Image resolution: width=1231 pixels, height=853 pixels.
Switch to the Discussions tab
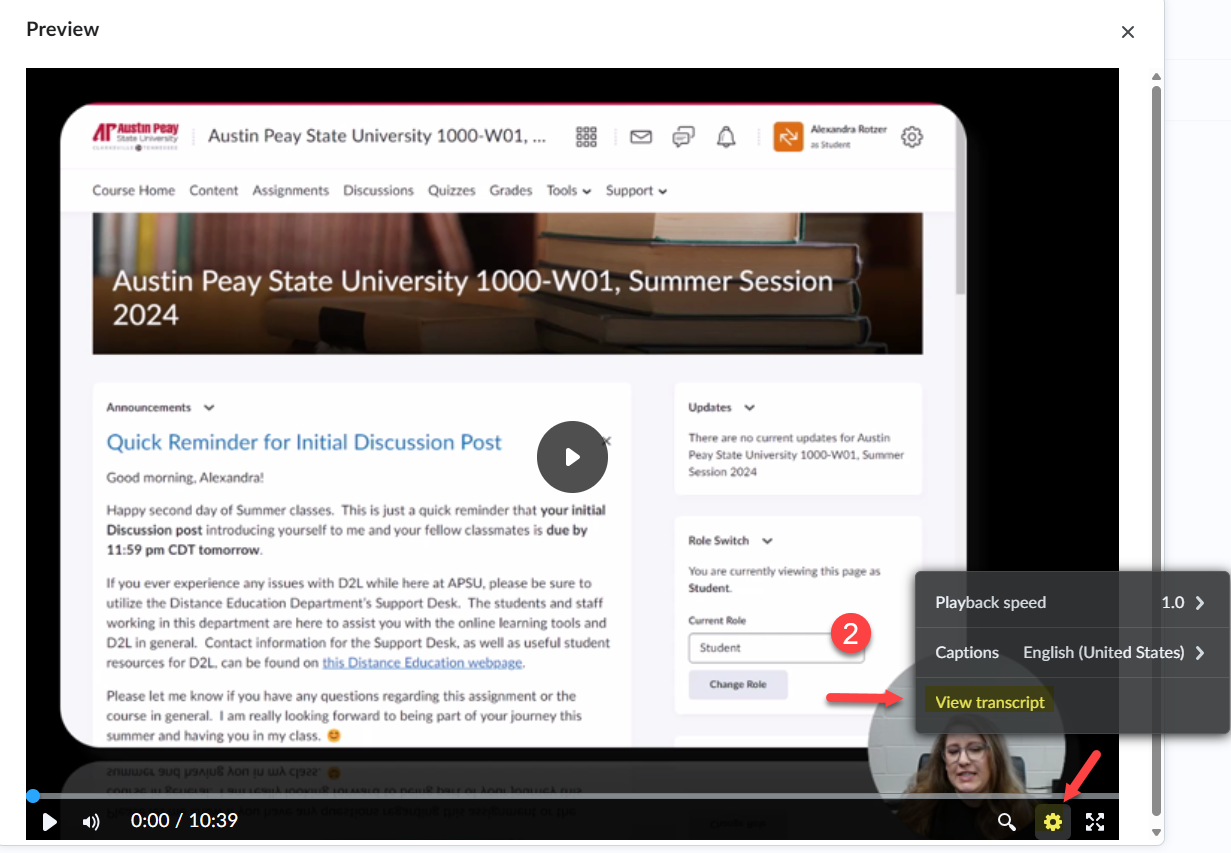[378, 190]
